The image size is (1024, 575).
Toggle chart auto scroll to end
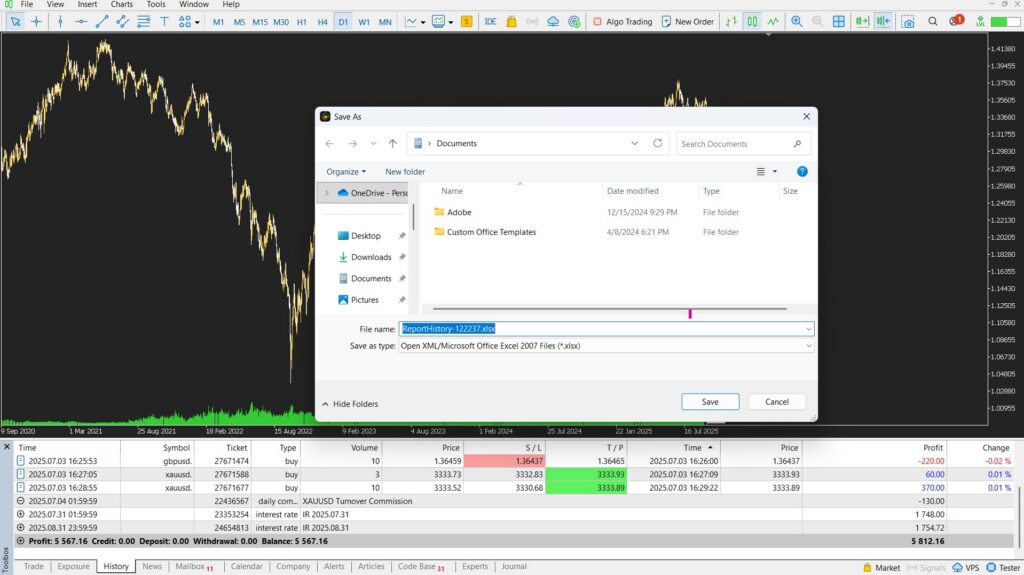pyautogui.click(x=862, y=22)
